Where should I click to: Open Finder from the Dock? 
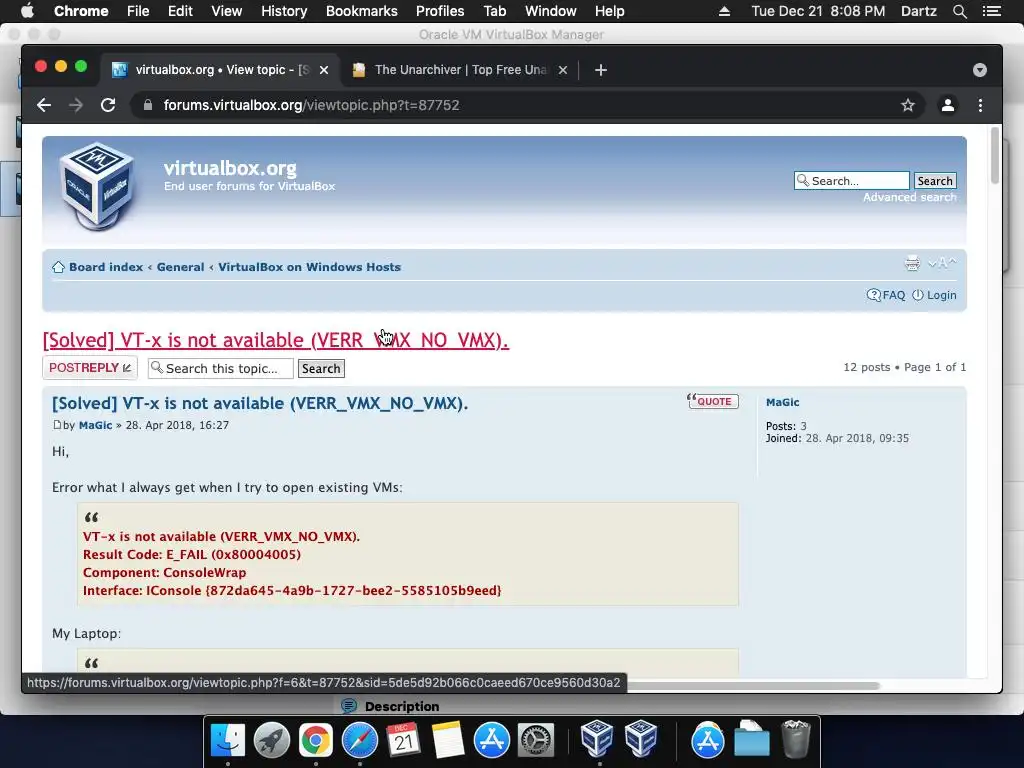pyautogui.click(x=228, y=740)
